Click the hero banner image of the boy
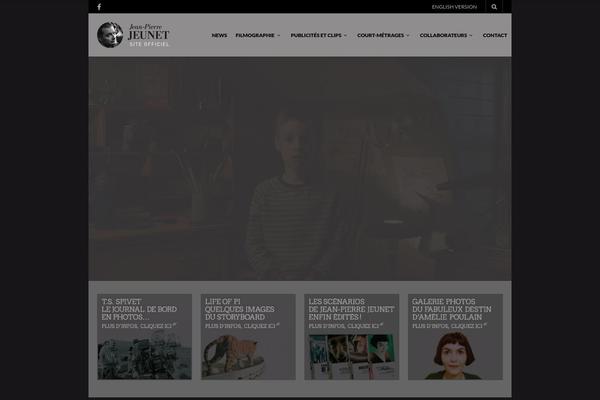The width and height of the screenshot is (600, 400). tap(300, 169)
